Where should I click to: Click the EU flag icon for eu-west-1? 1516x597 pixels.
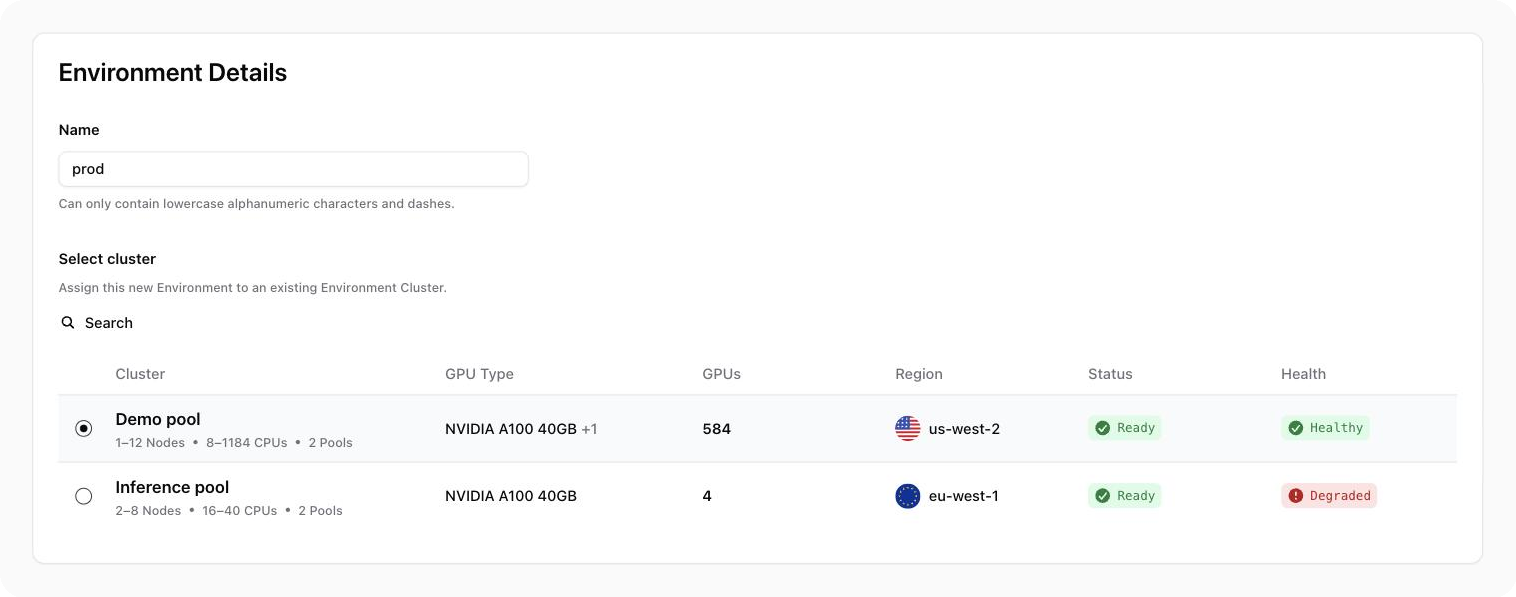[907, 496]
